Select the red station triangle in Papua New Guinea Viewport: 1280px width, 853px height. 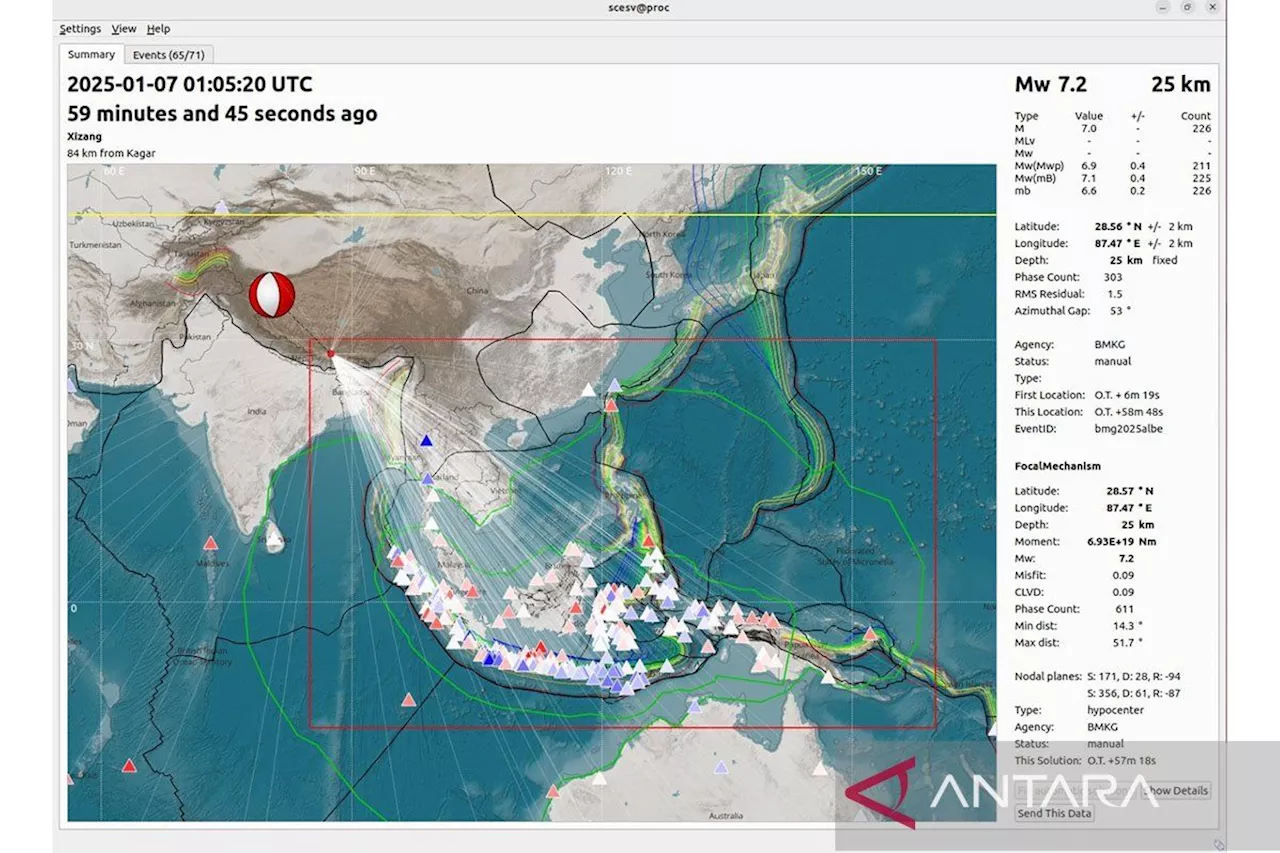click(x=870, y=633)
